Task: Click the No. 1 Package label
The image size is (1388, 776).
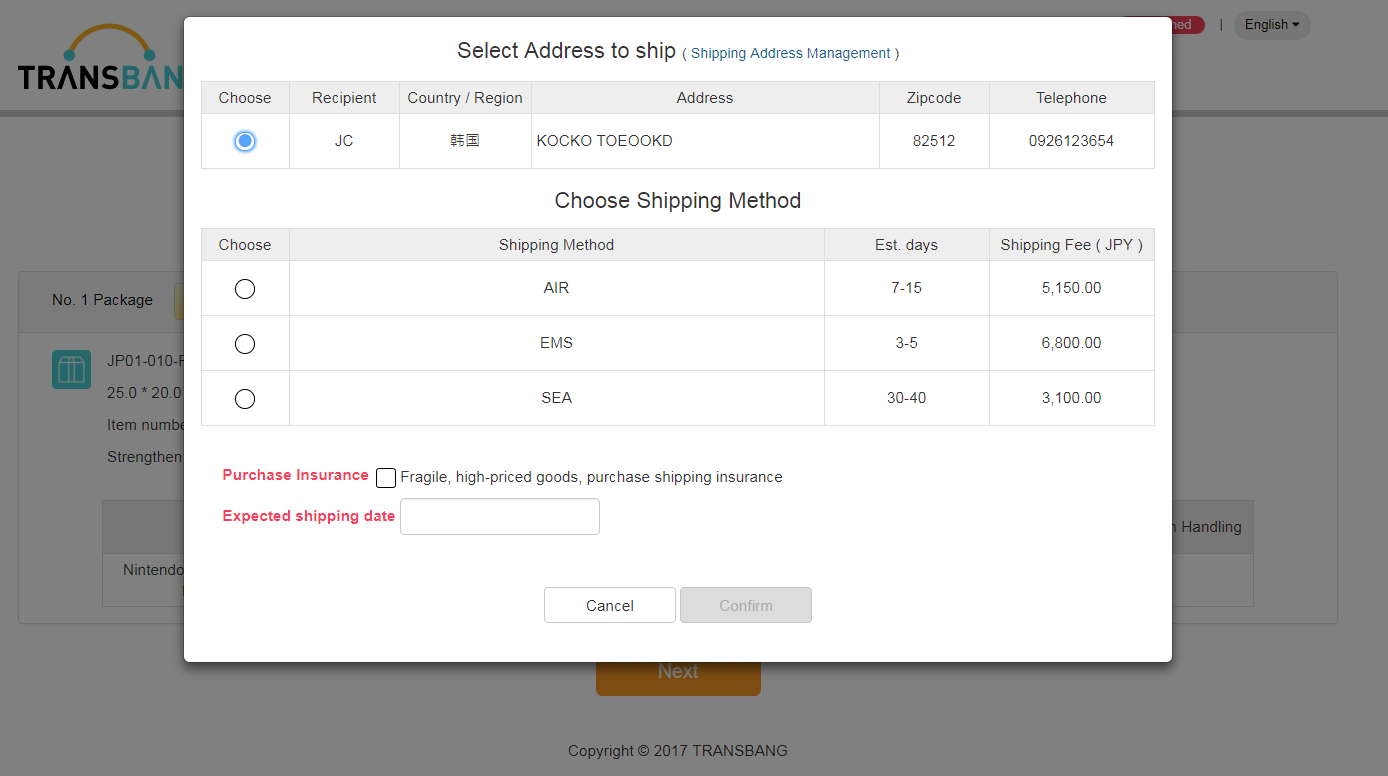Action: click(102, 300)
